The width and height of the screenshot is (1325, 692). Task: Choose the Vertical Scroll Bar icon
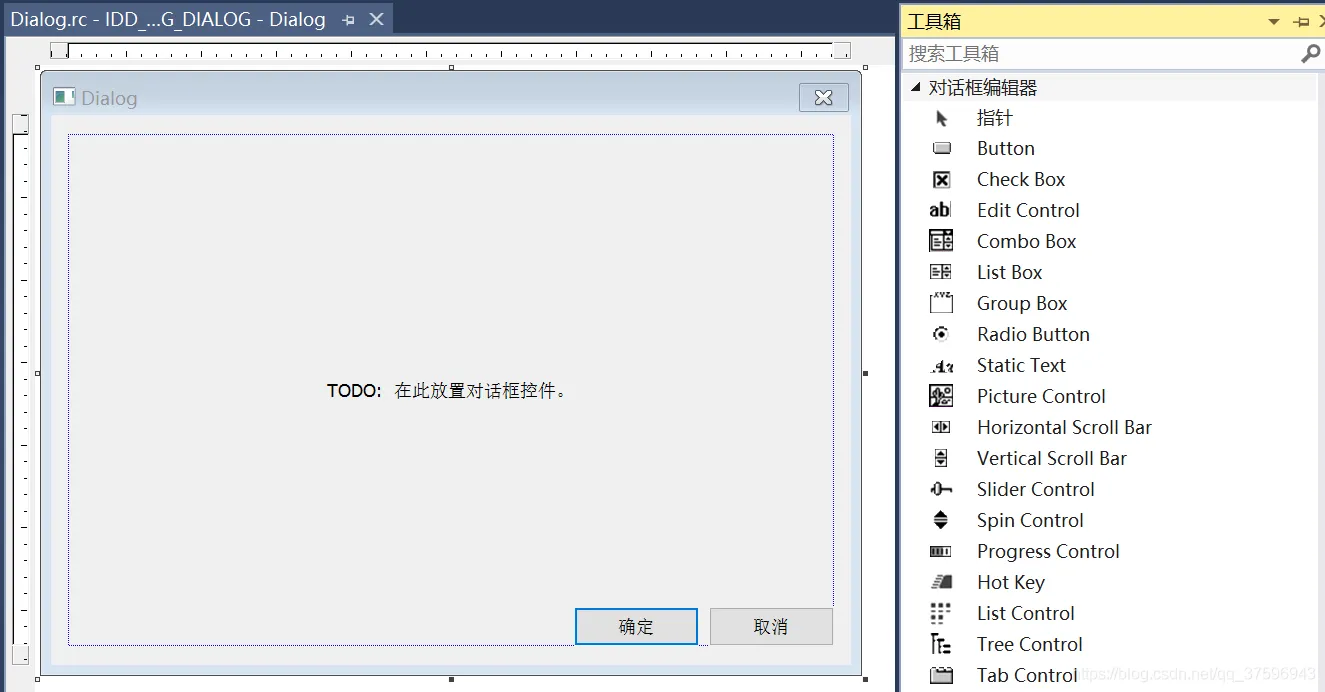(x=941, y=458)
